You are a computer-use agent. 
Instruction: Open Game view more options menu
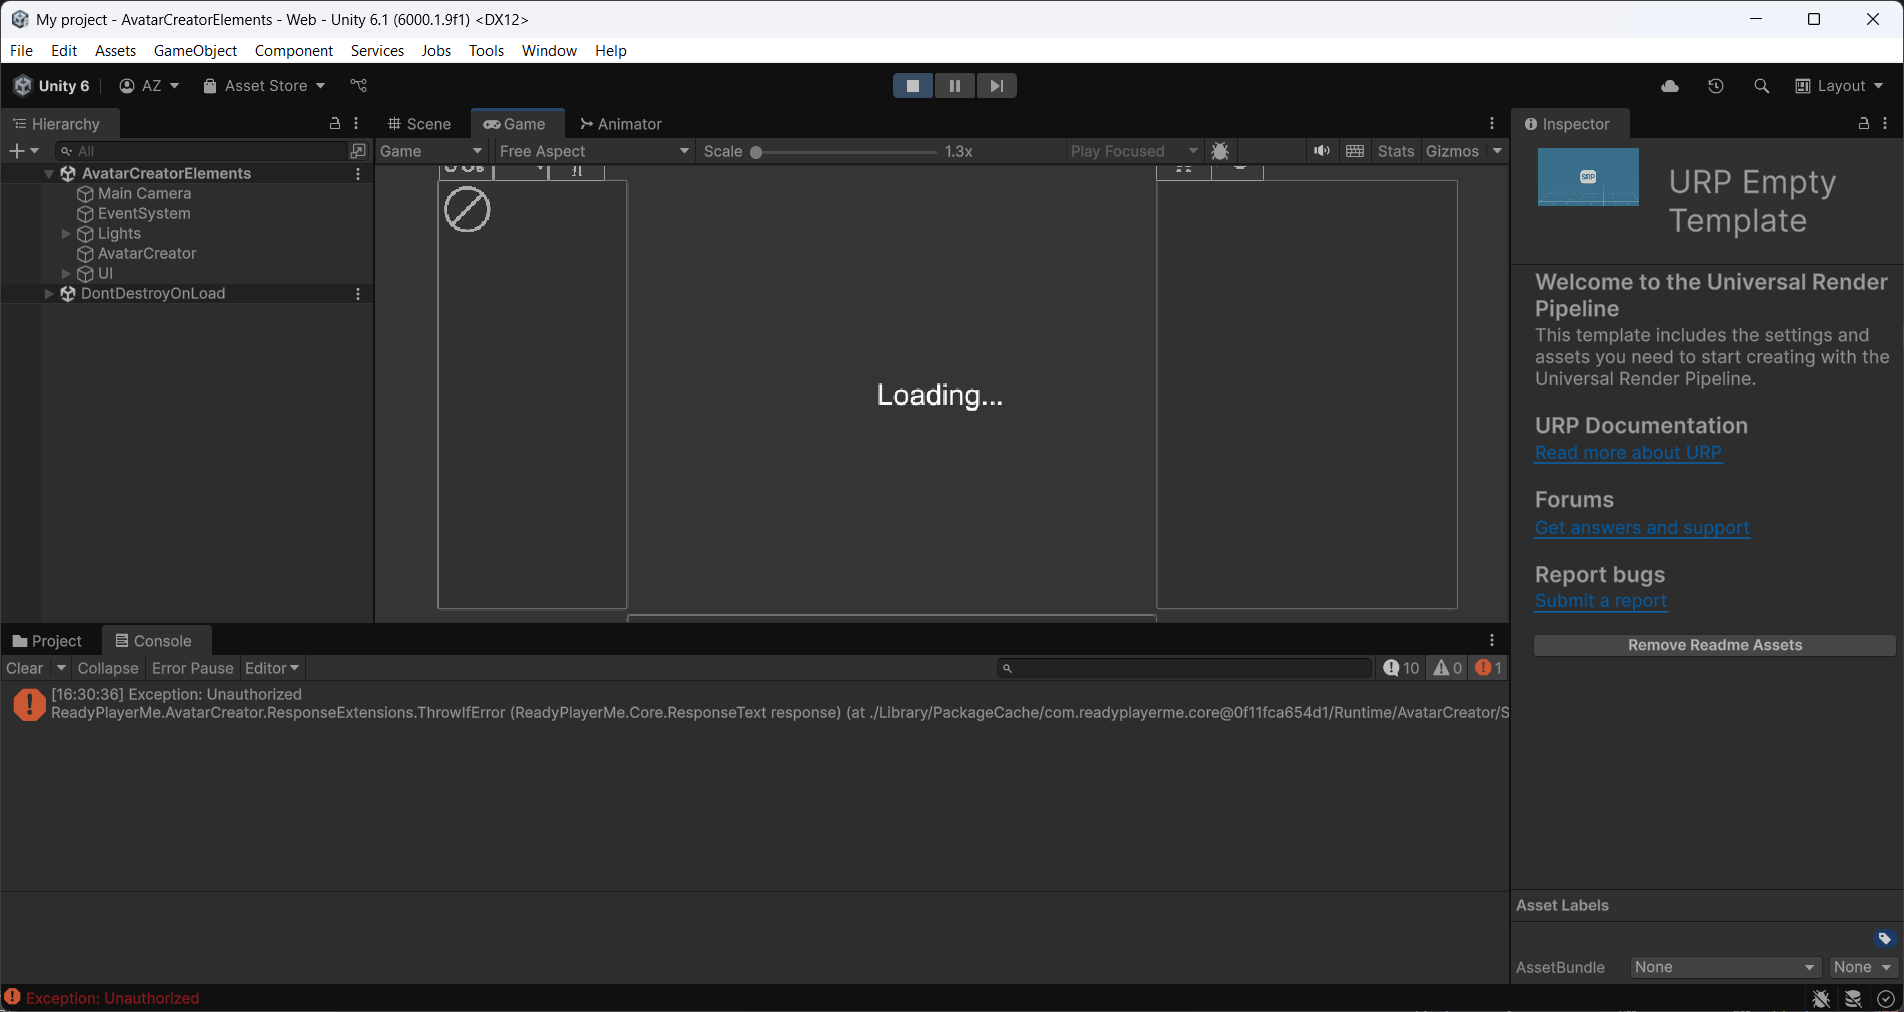coord(1492,124)
